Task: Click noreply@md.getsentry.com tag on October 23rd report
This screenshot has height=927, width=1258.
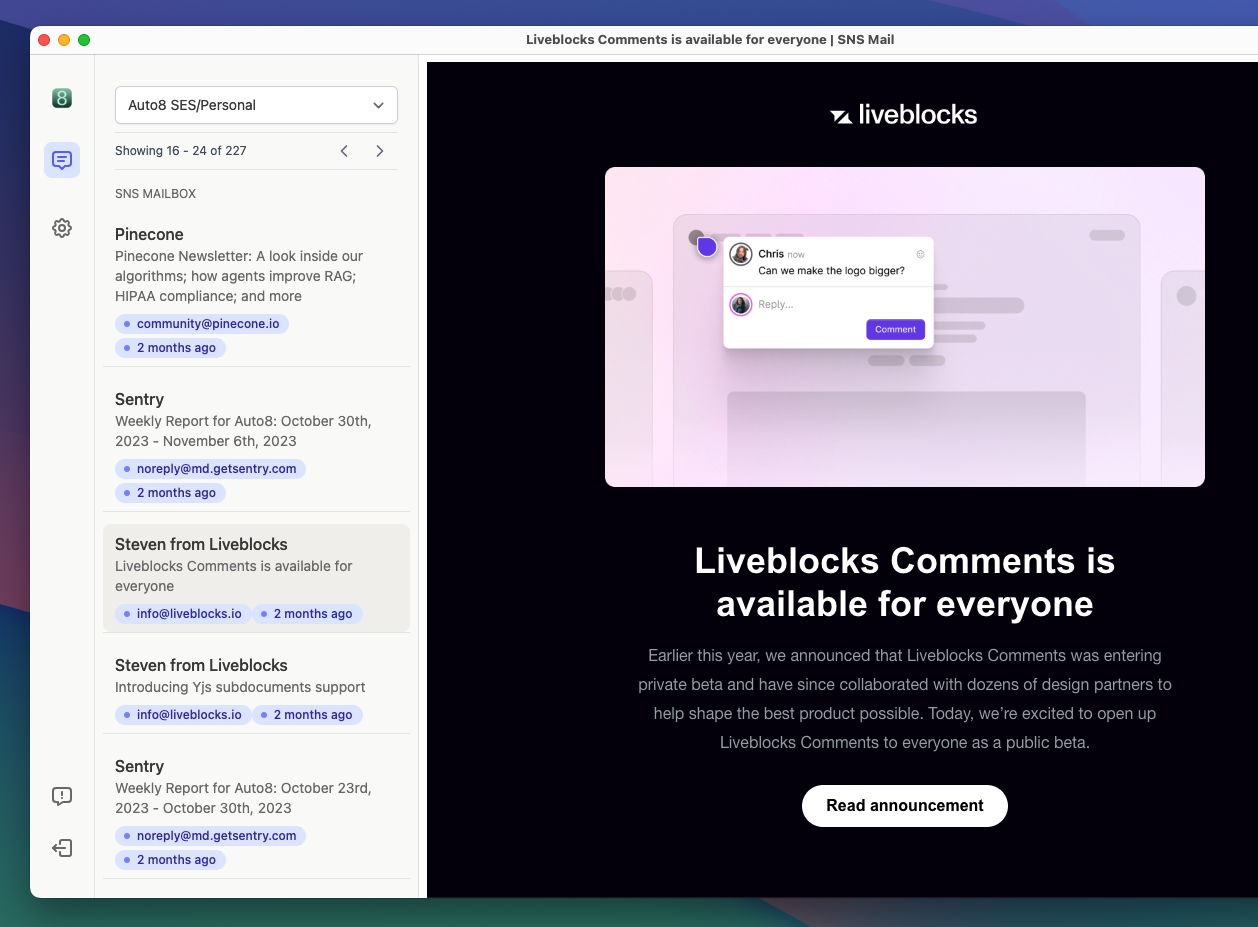Action: pos(210,836)
